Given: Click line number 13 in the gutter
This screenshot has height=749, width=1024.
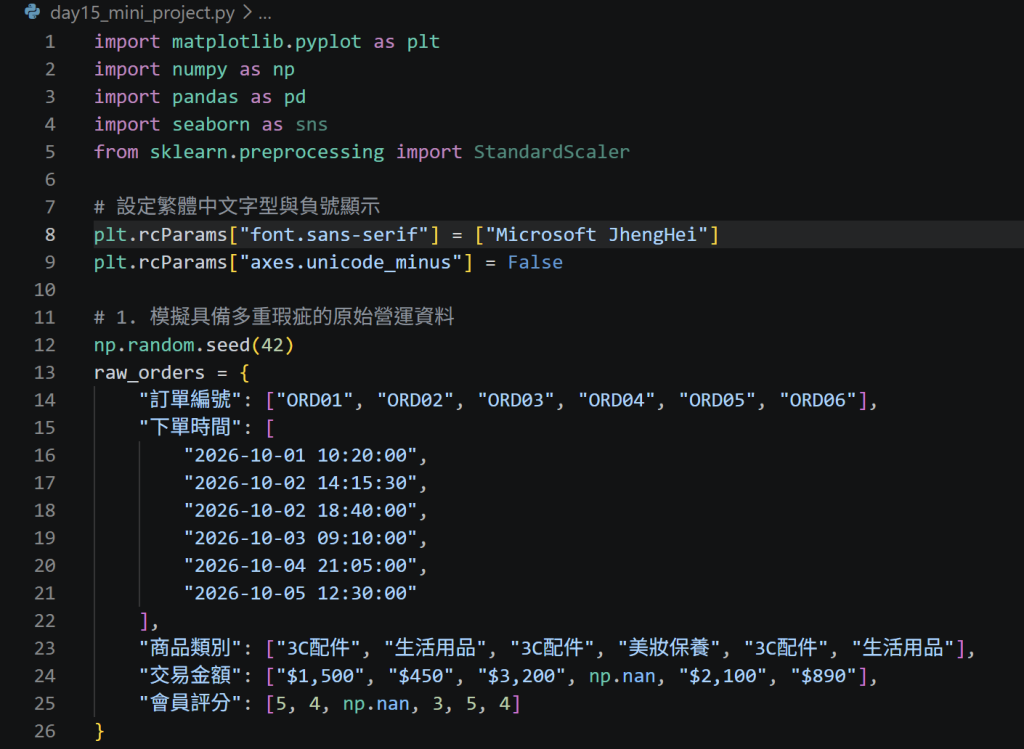Looking at the screenshot, I should 44,373.
